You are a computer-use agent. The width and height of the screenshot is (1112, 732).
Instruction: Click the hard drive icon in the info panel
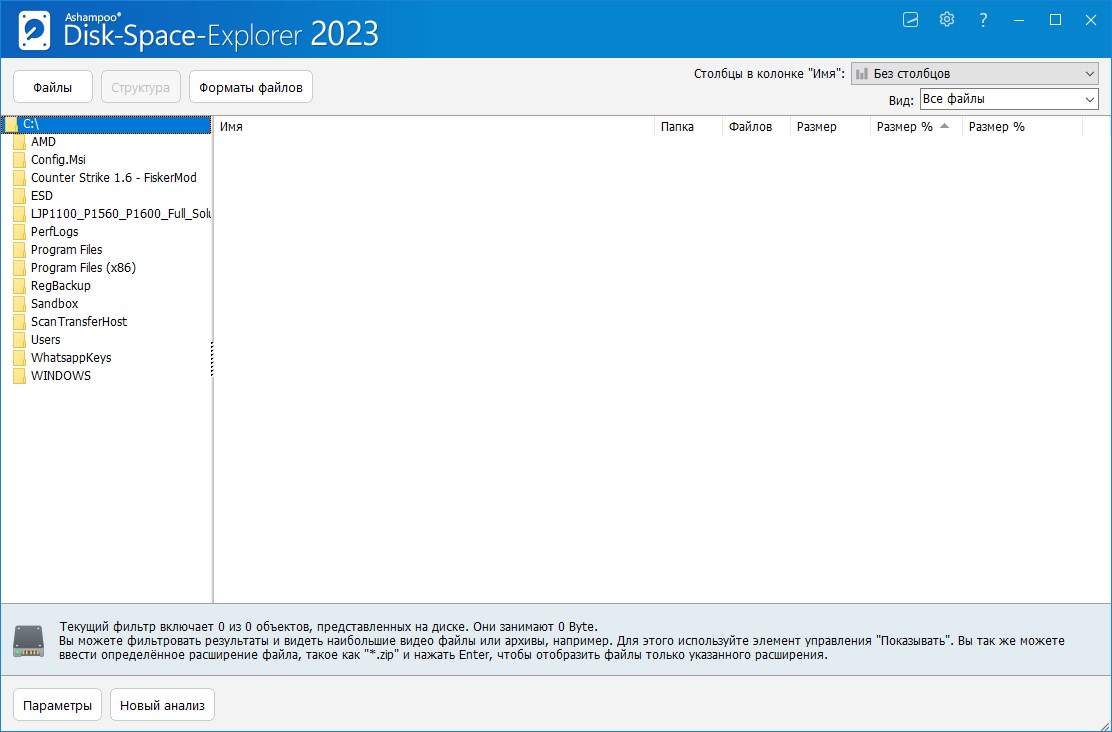pyautogui.click(x=28, y=640)
